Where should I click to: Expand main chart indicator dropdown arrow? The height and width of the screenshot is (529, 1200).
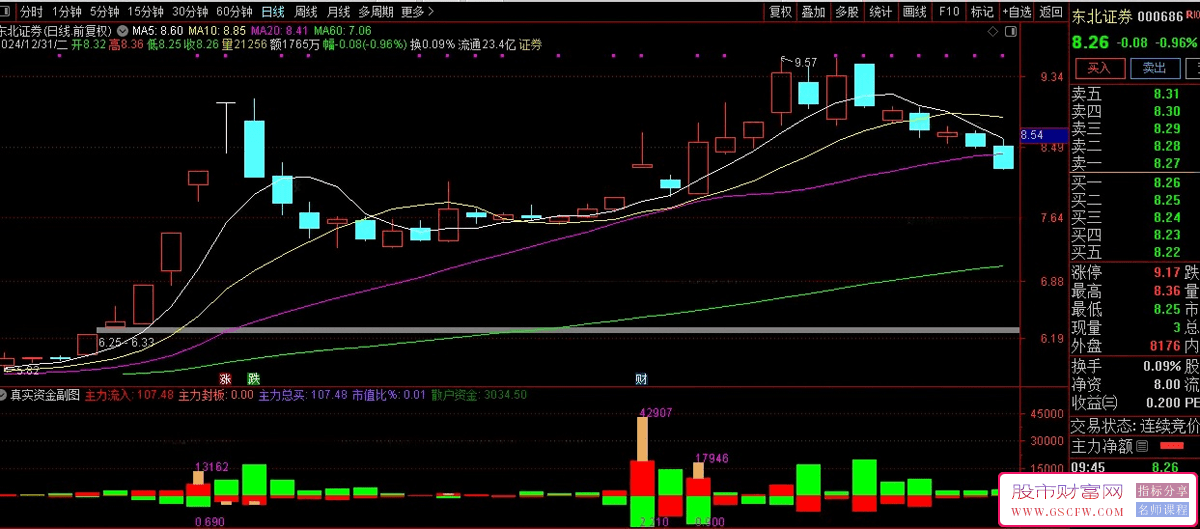[123, 30]
